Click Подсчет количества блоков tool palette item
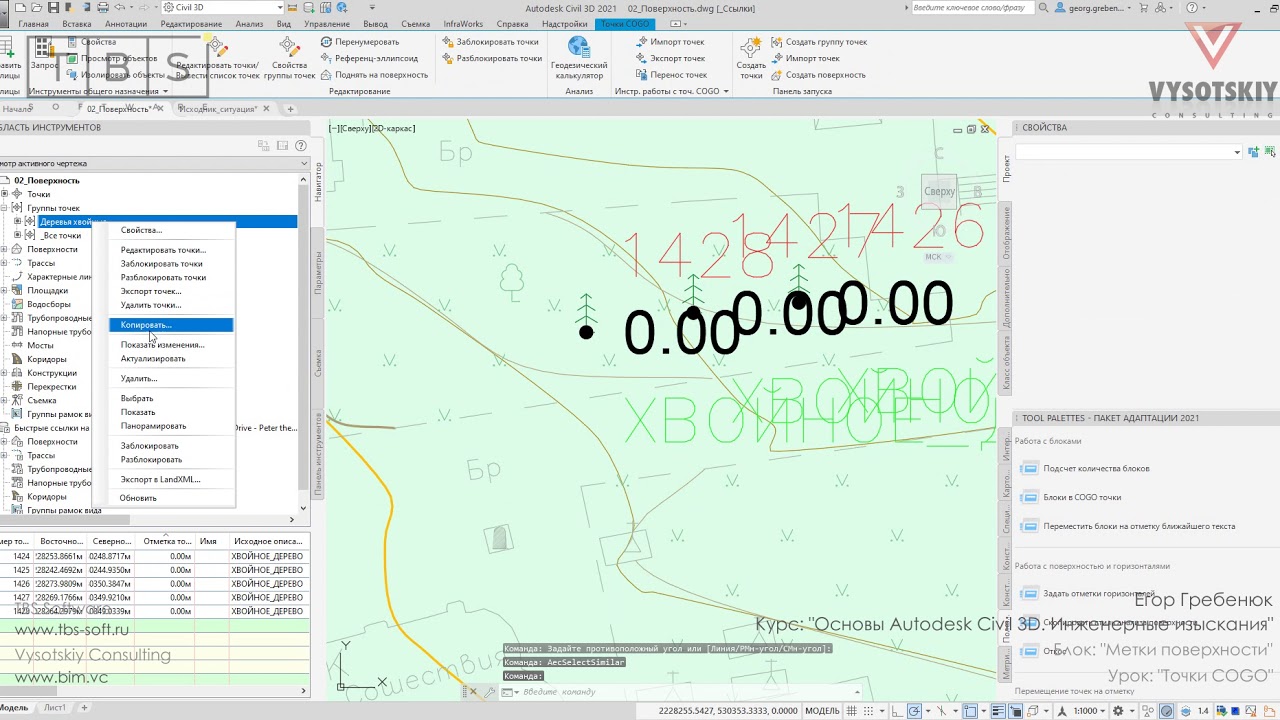The width and height of the screenshot is (1280, 720). pos(1096,468)
